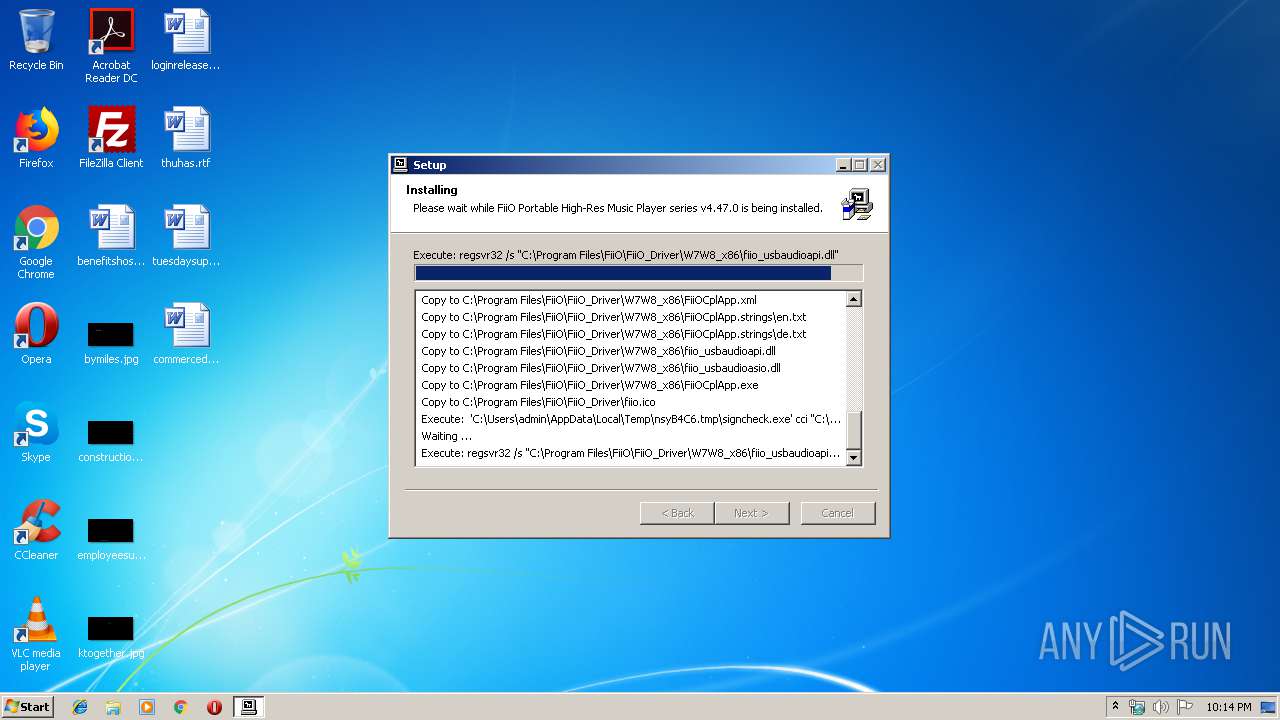This screenshot has height=720, width=1280.
Task: Click the install log scroll up arrow
Action: [x=853, y=299]
